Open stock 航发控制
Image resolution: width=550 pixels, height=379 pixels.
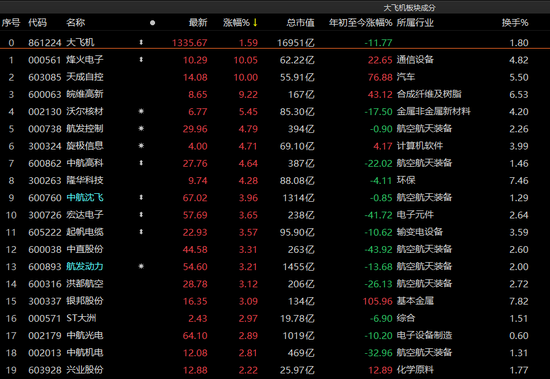85,128
